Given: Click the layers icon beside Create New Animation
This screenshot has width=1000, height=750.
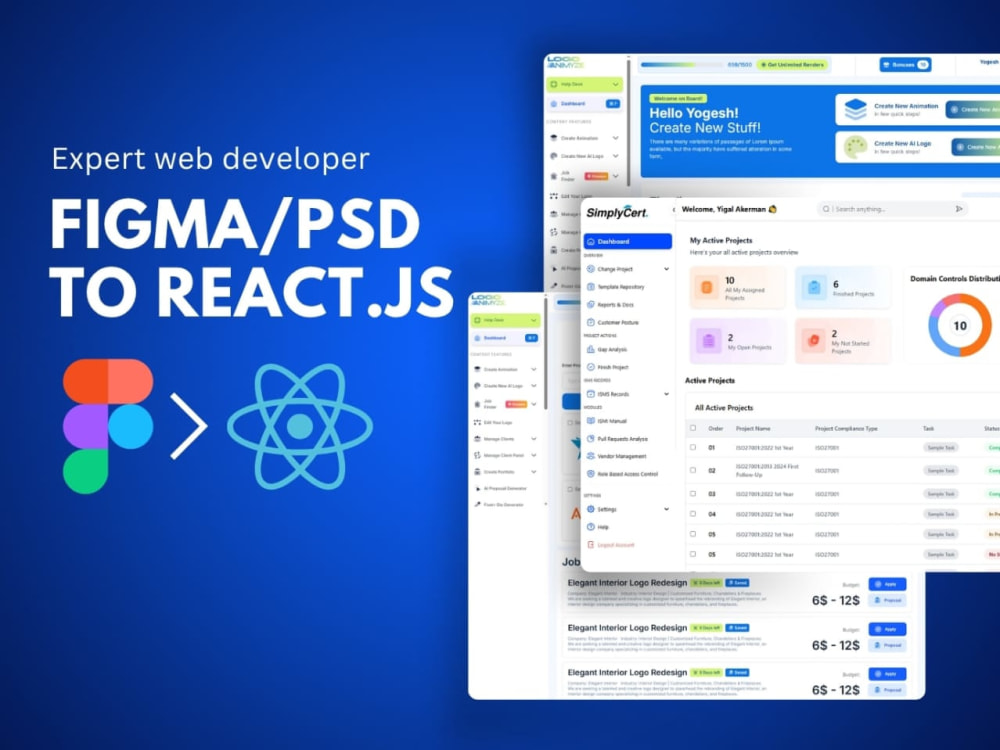Looking at the screenshot, I should click(855, 110).
